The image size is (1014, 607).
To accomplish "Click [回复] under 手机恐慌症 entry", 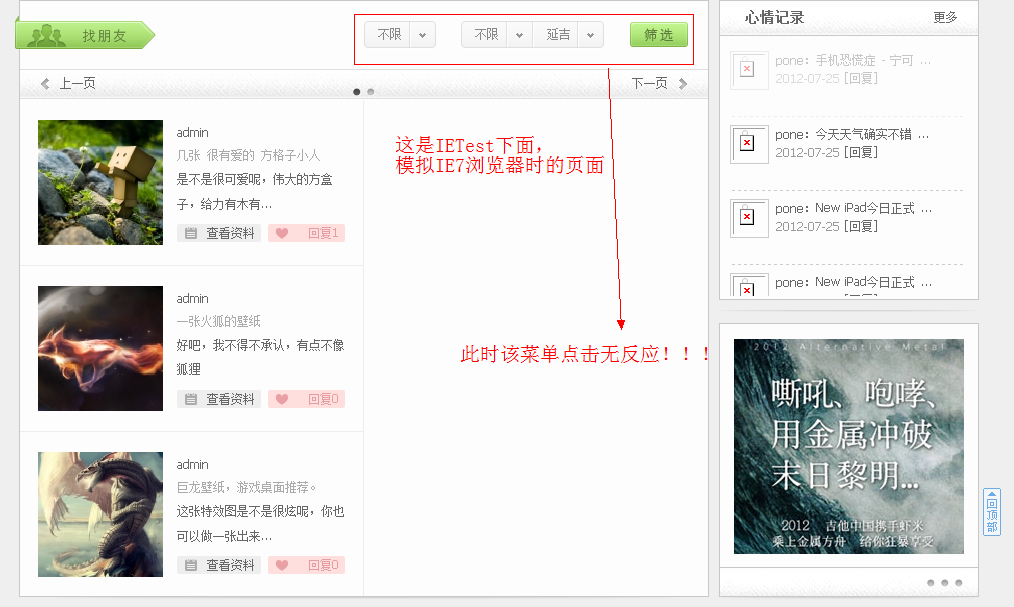I will [x=861, y=78].
